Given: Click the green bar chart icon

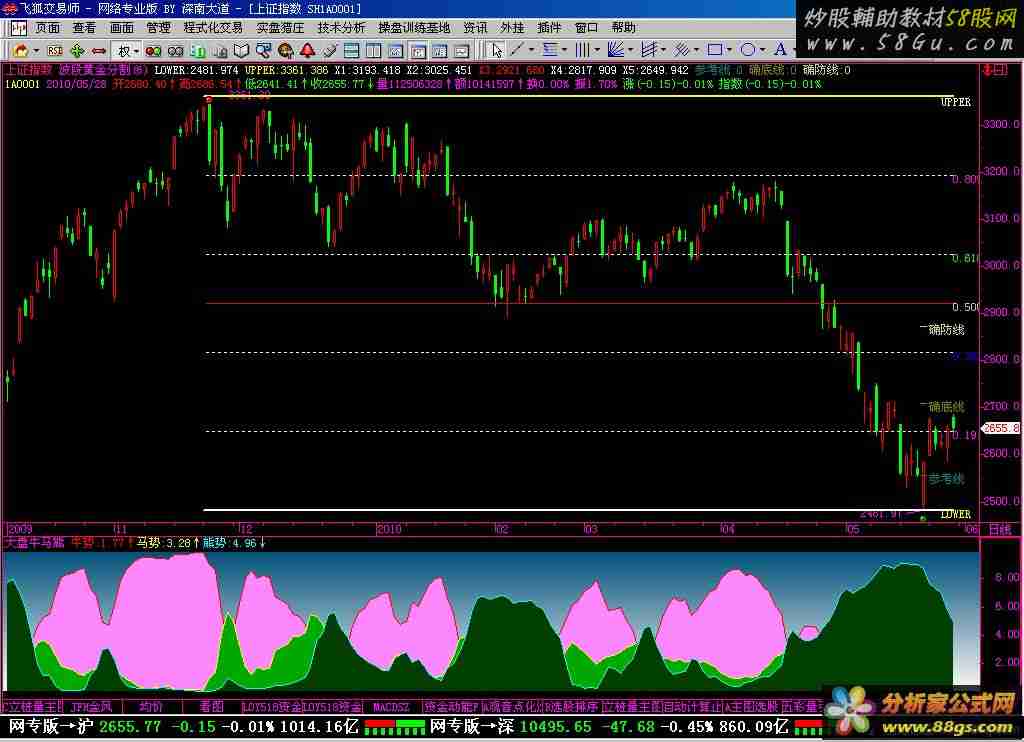Looking at the screenshot, I should point(197,50).
